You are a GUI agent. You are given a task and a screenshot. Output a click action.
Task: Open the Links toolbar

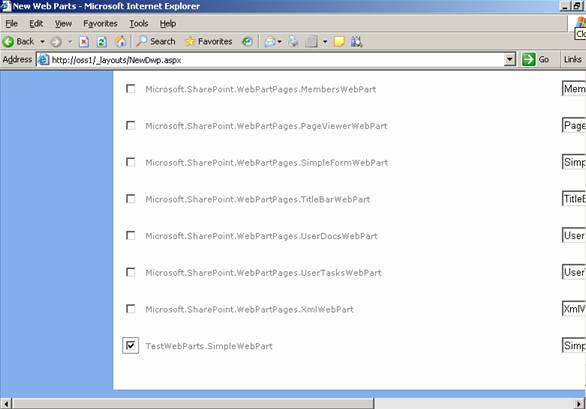[x=573, y=59]
